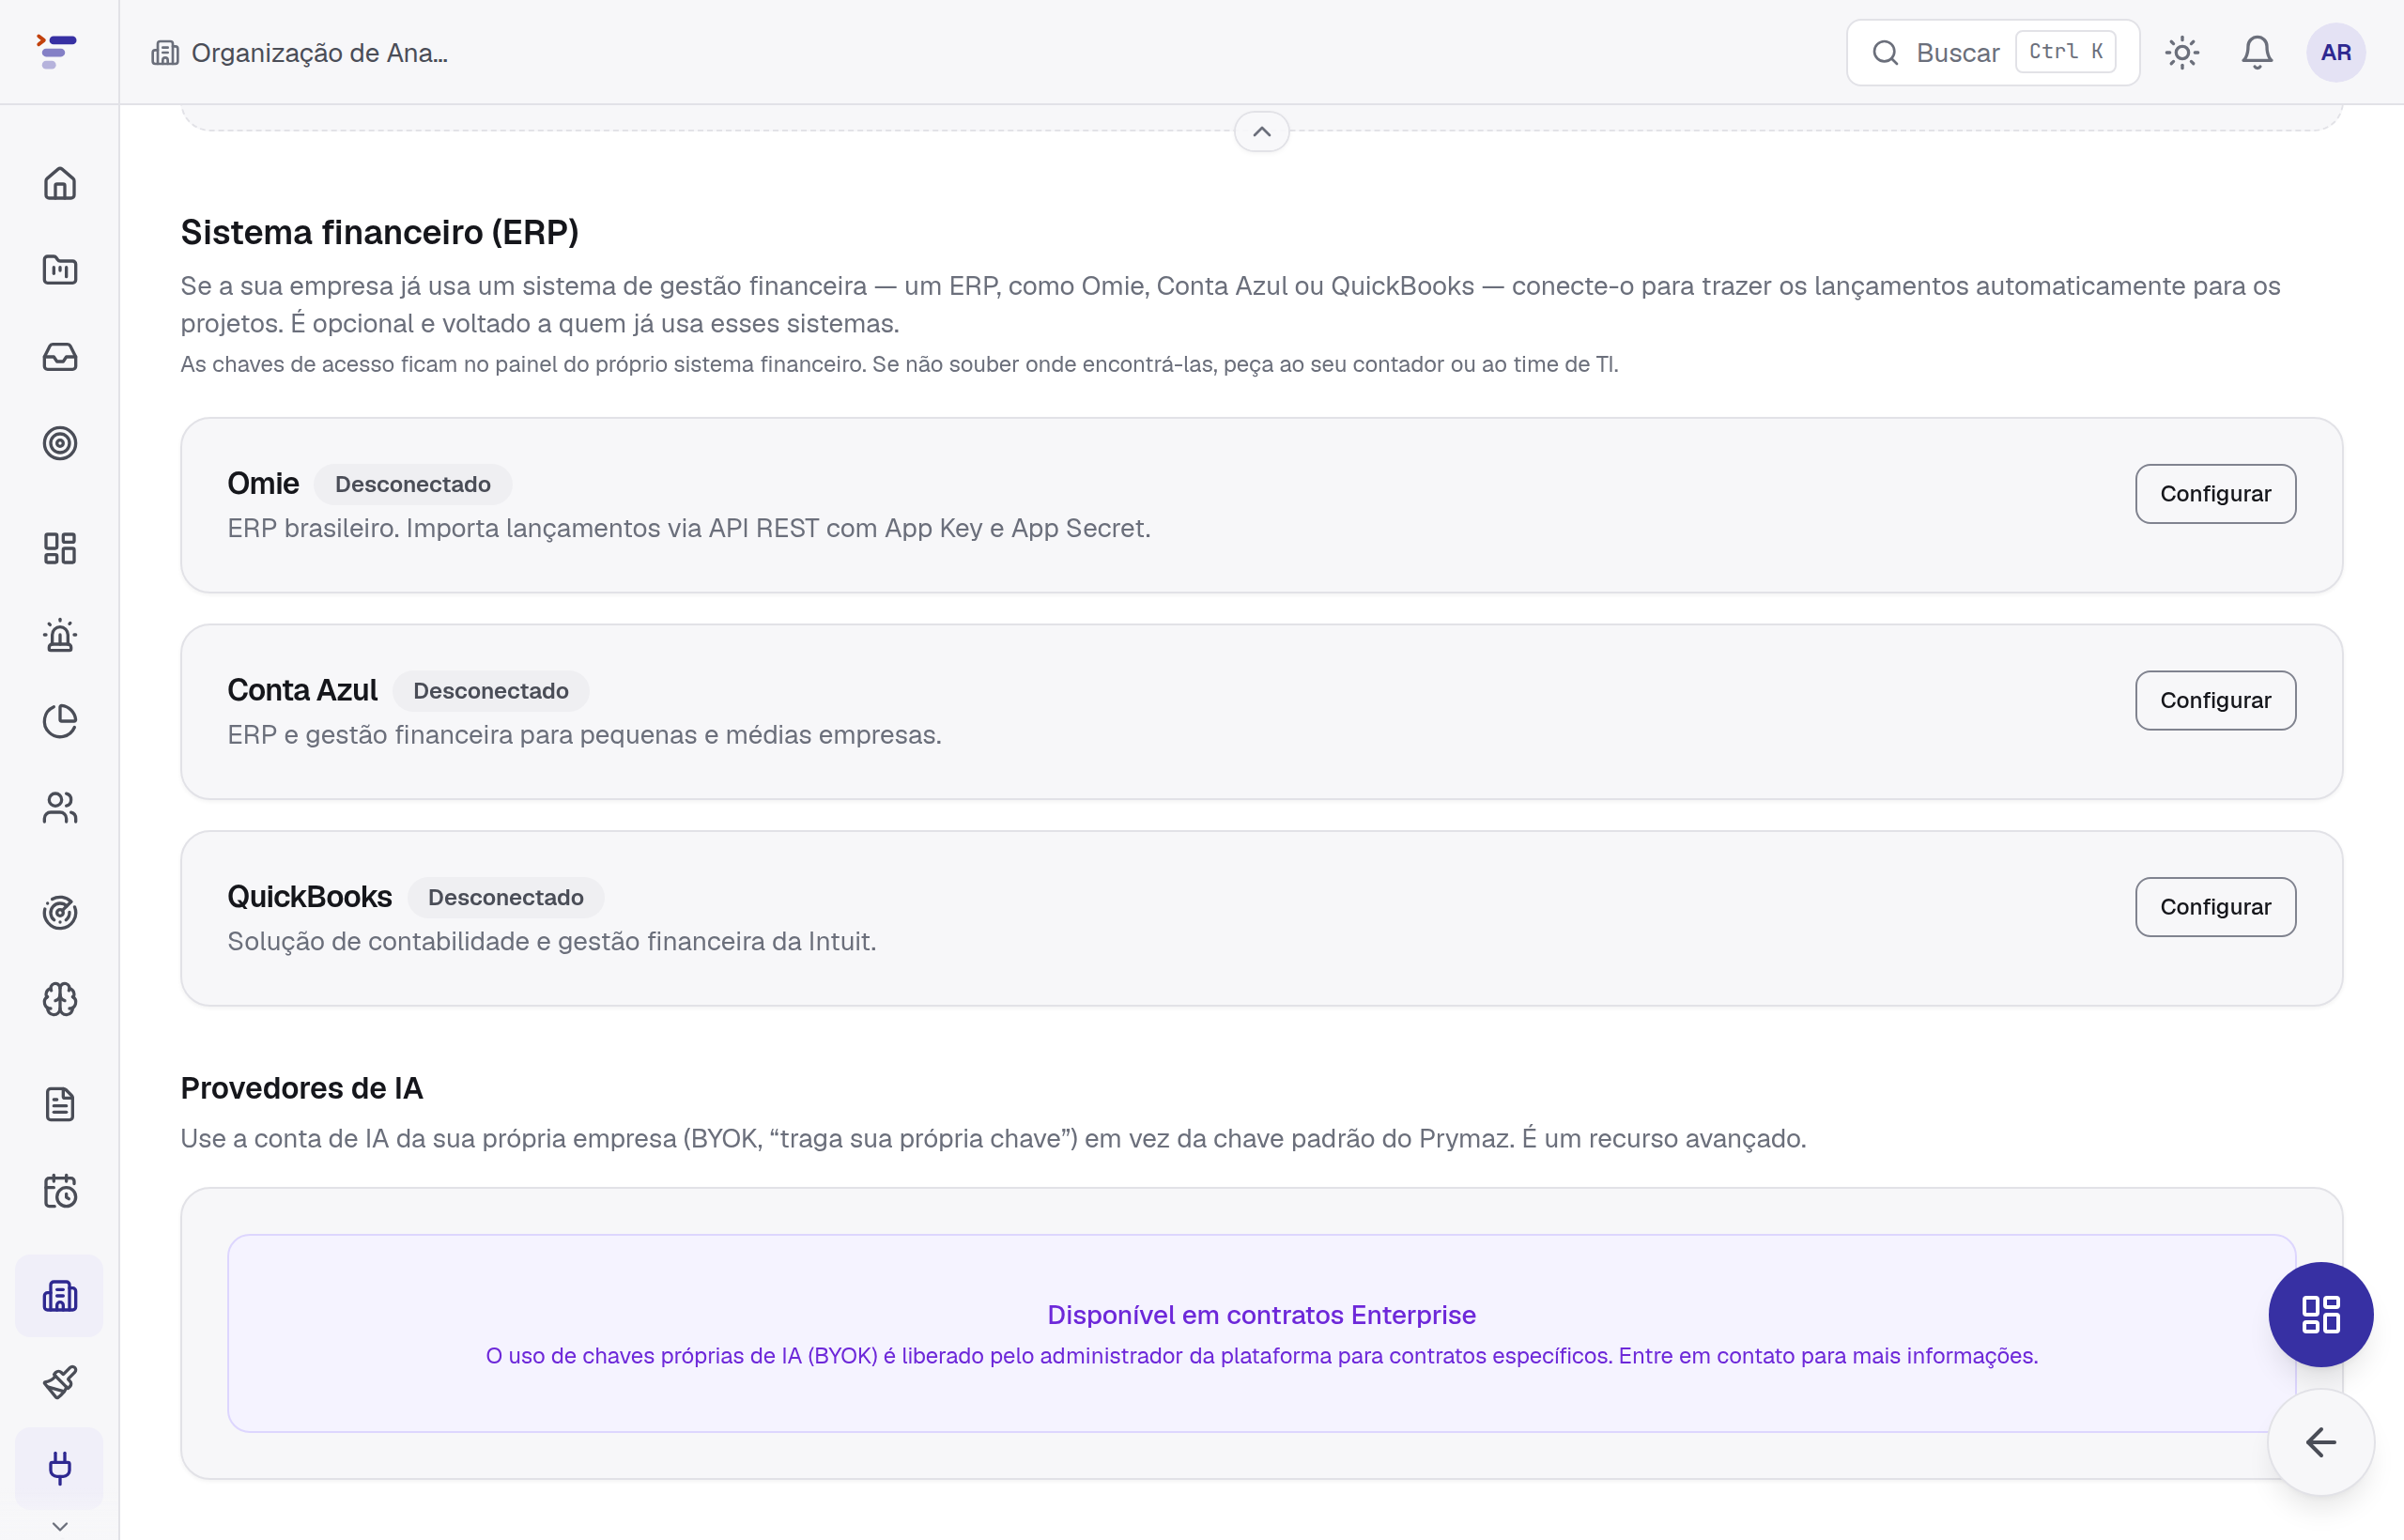Click the Omie Desconectado status badge
The image size is (2404, 1540).
tap(413, 484)
